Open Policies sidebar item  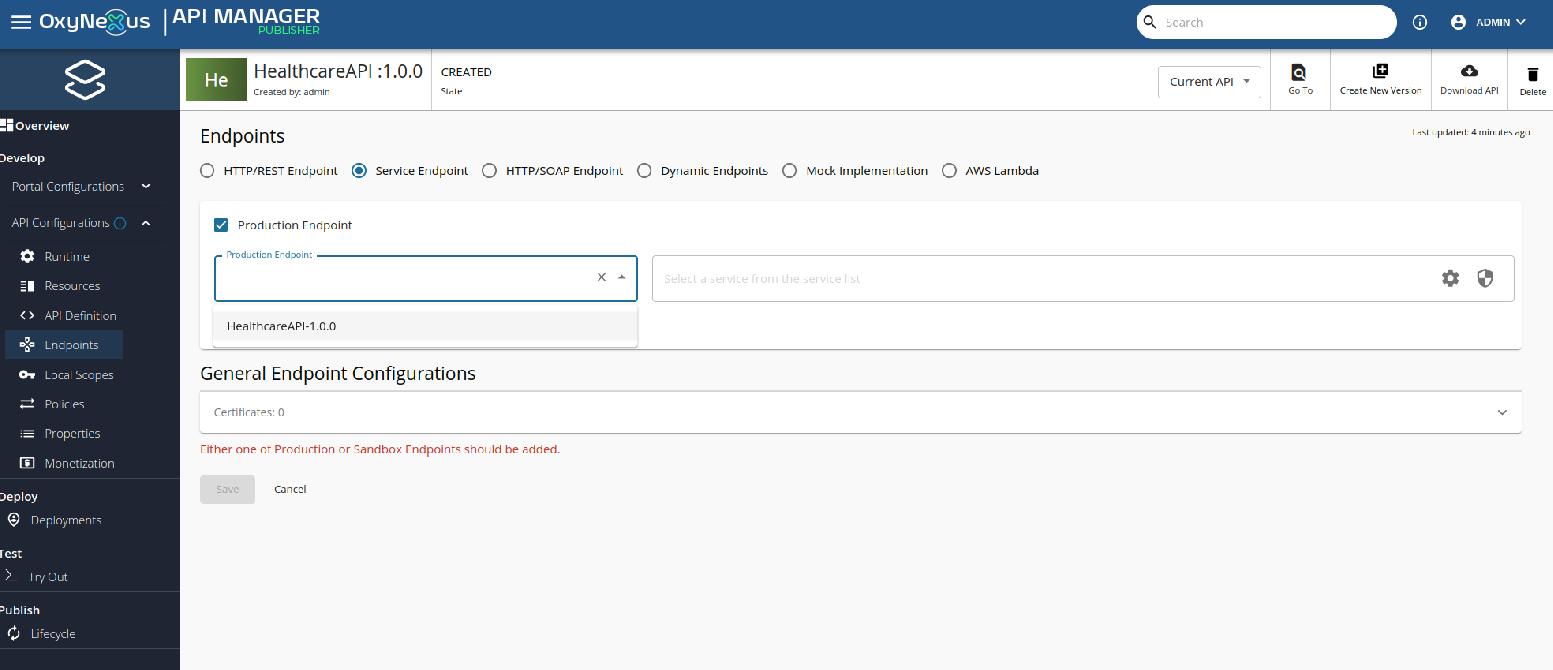(x=64, y=404)
